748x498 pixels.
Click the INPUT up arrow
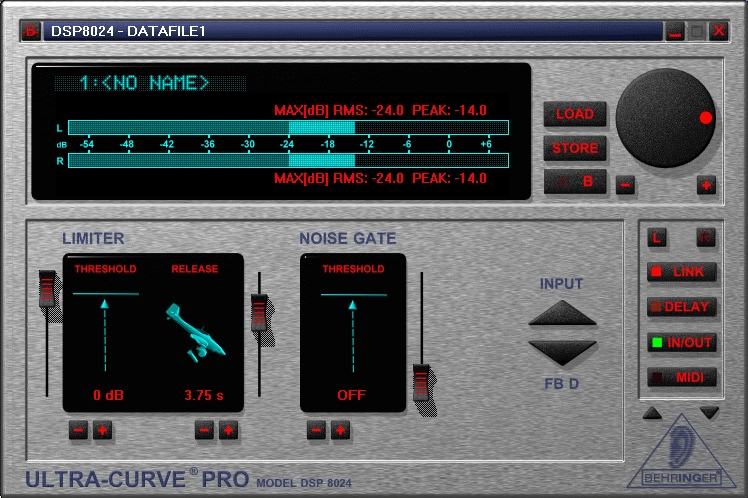point(562,313)
